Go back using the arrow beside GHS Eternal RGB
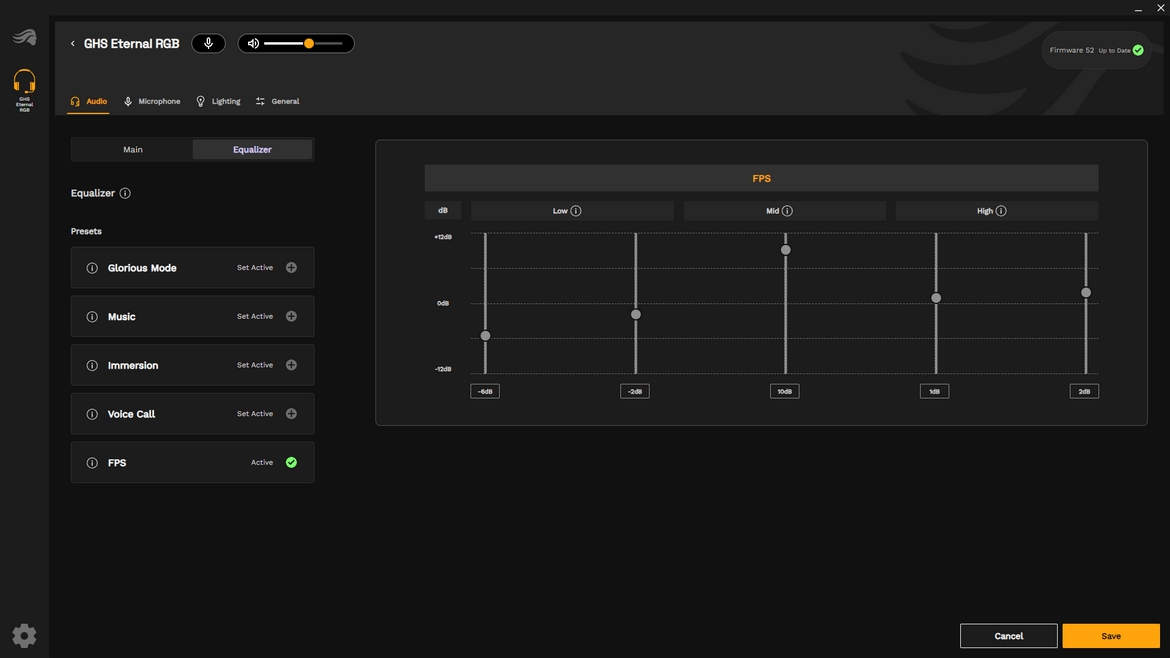1170x658 pixels. 72,43
